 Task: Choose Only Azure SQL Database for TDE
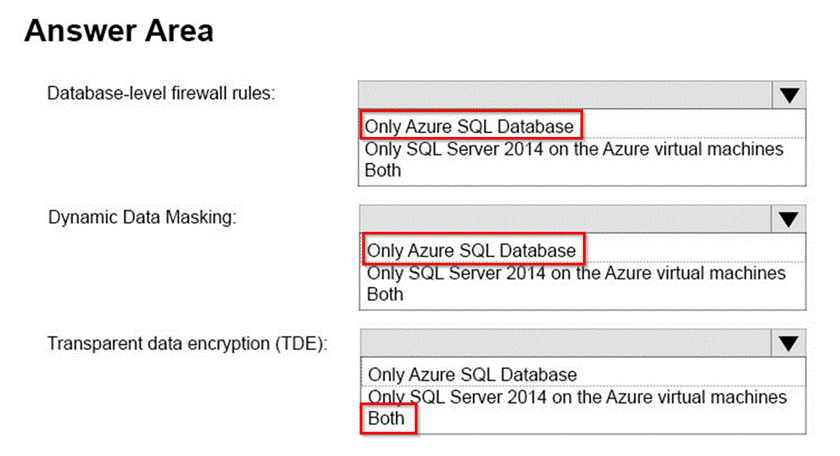(x=472, y=374)
